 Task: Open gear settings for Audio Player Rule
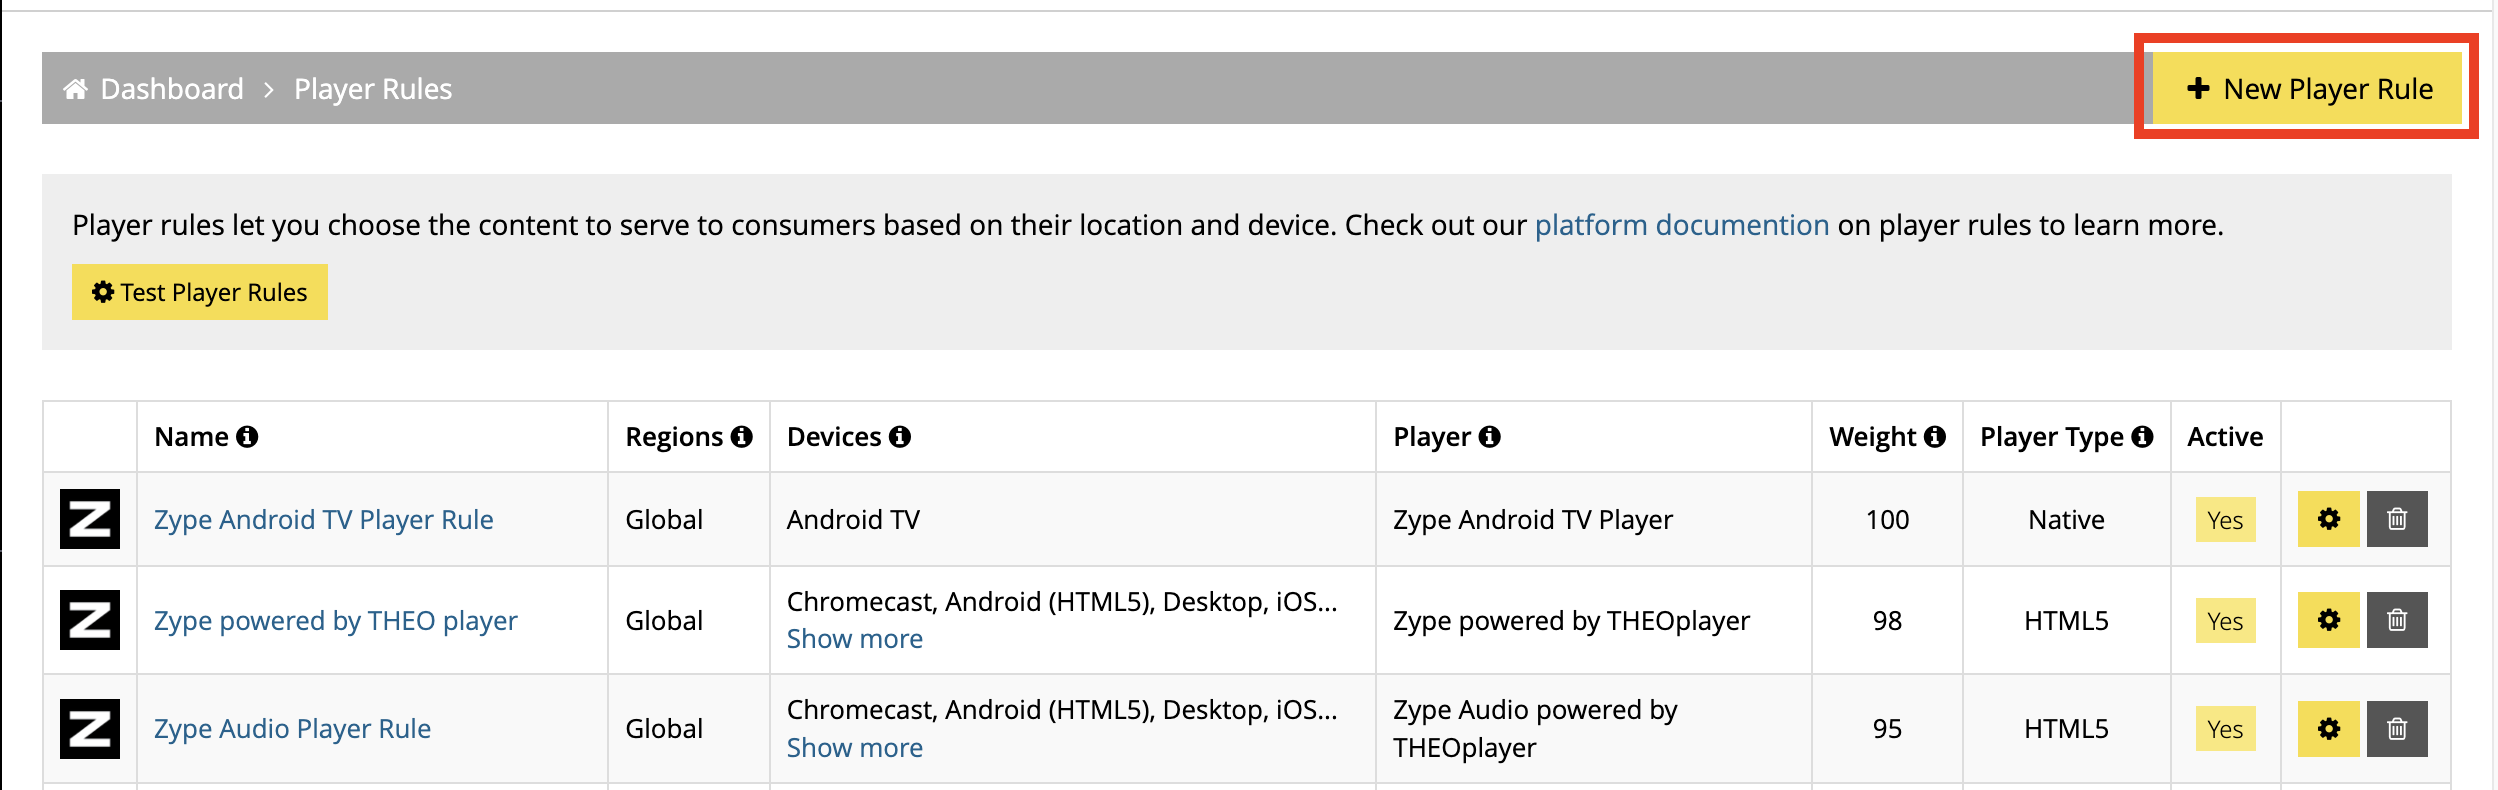(2328, 729)
